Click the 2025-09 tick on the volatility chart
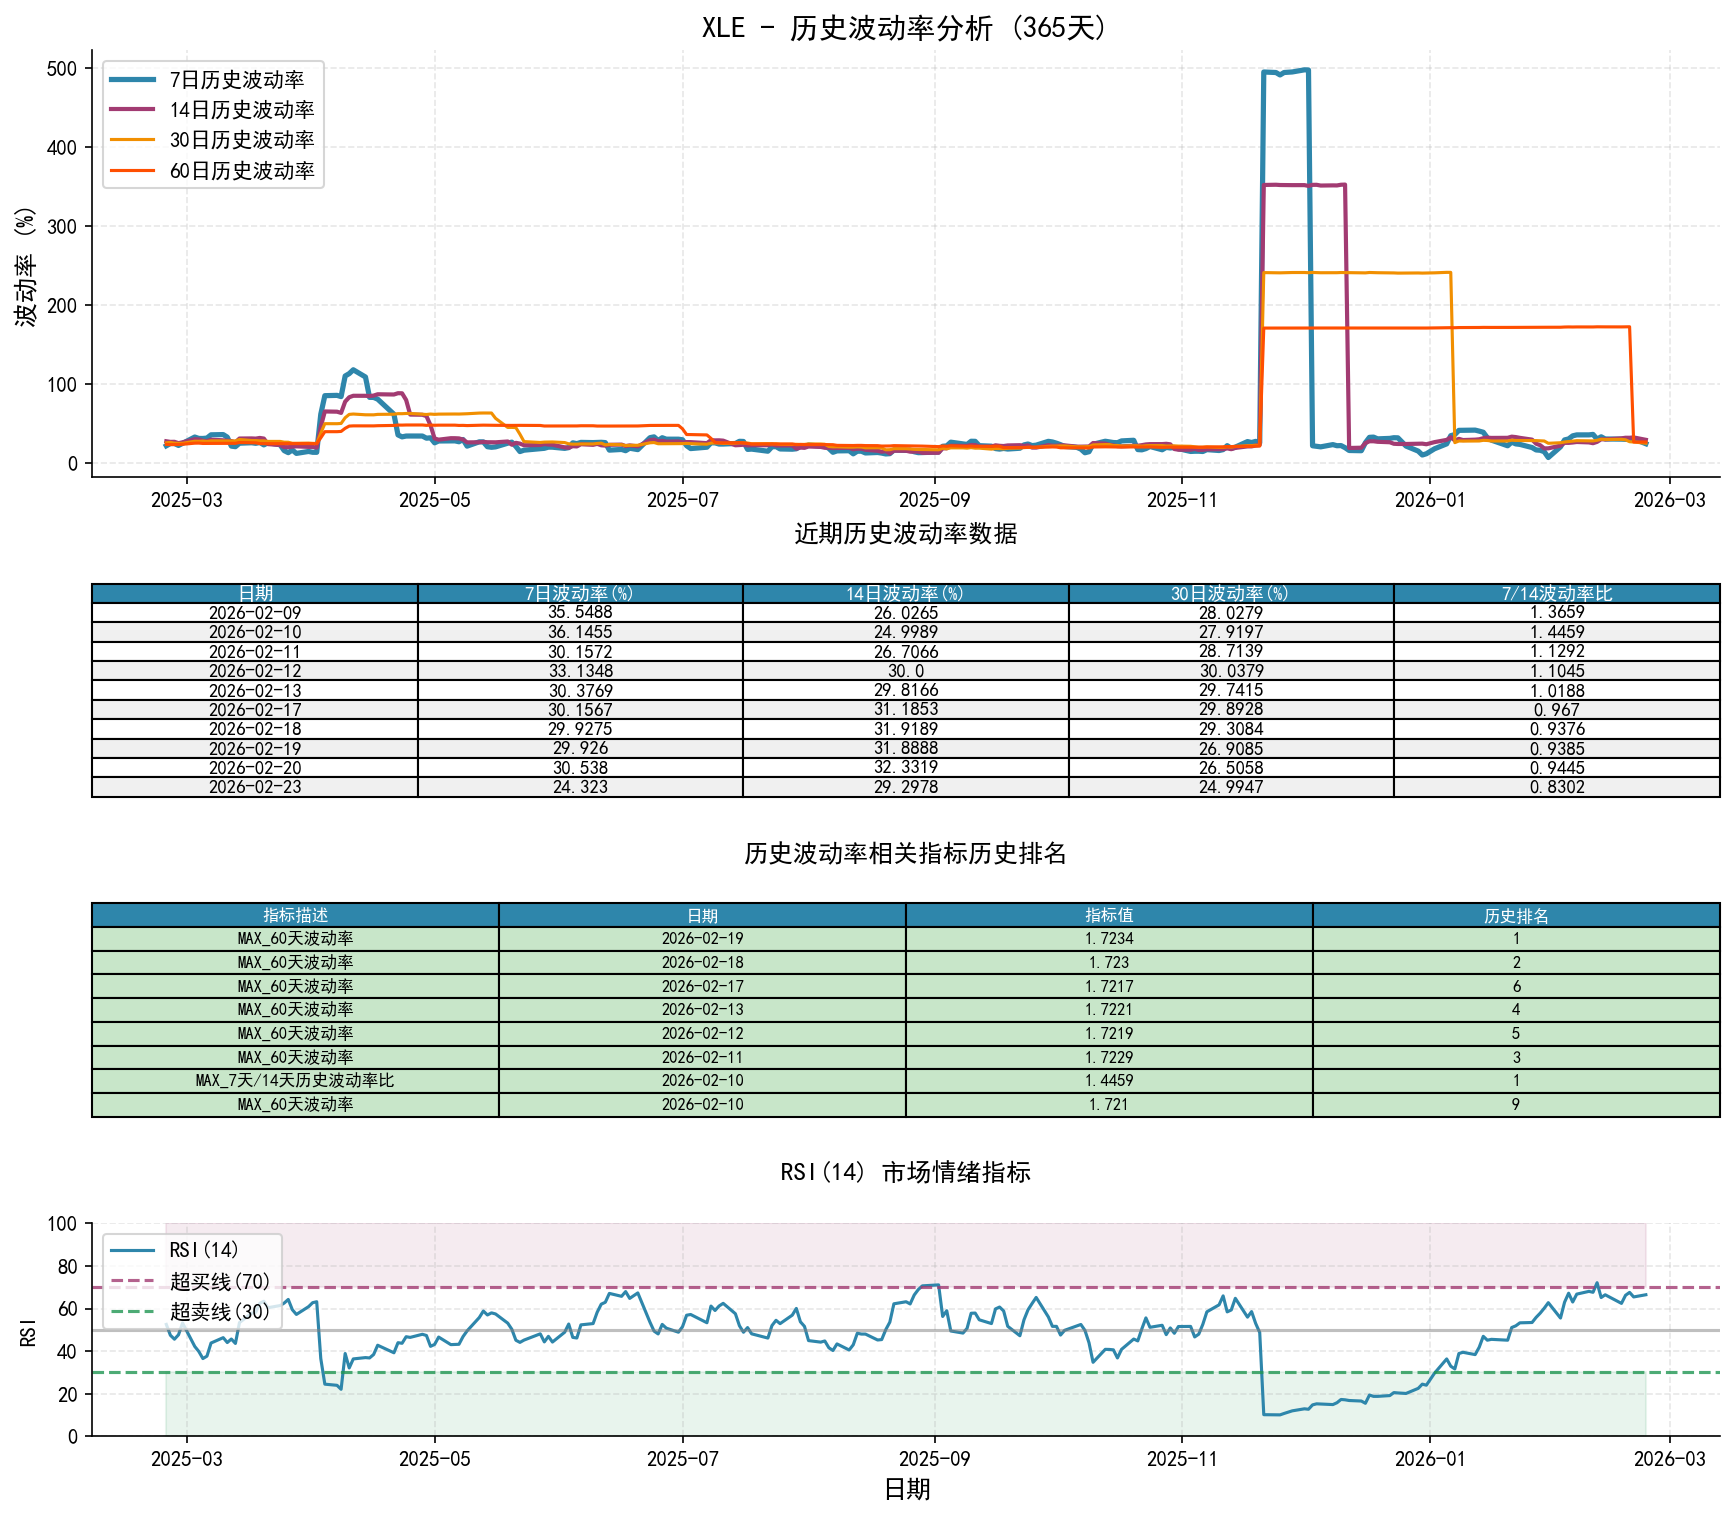 934,500
